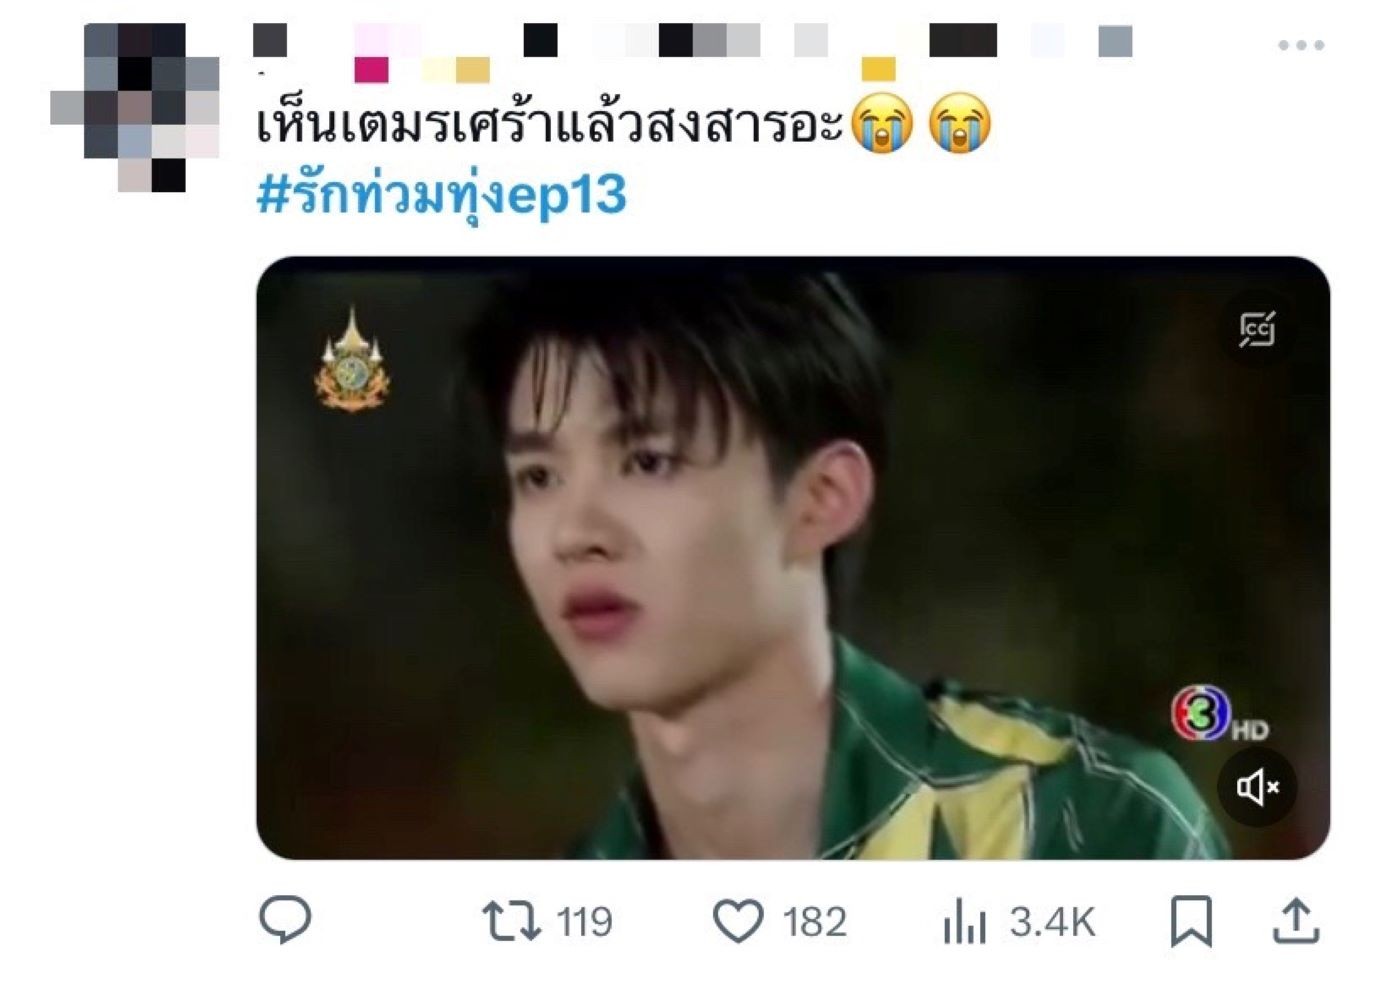Image resolution: width=1400 pixels, height=987 pixels.
Task: Play the video of the man in the green shirt
Action: click(x=793, y=558)
